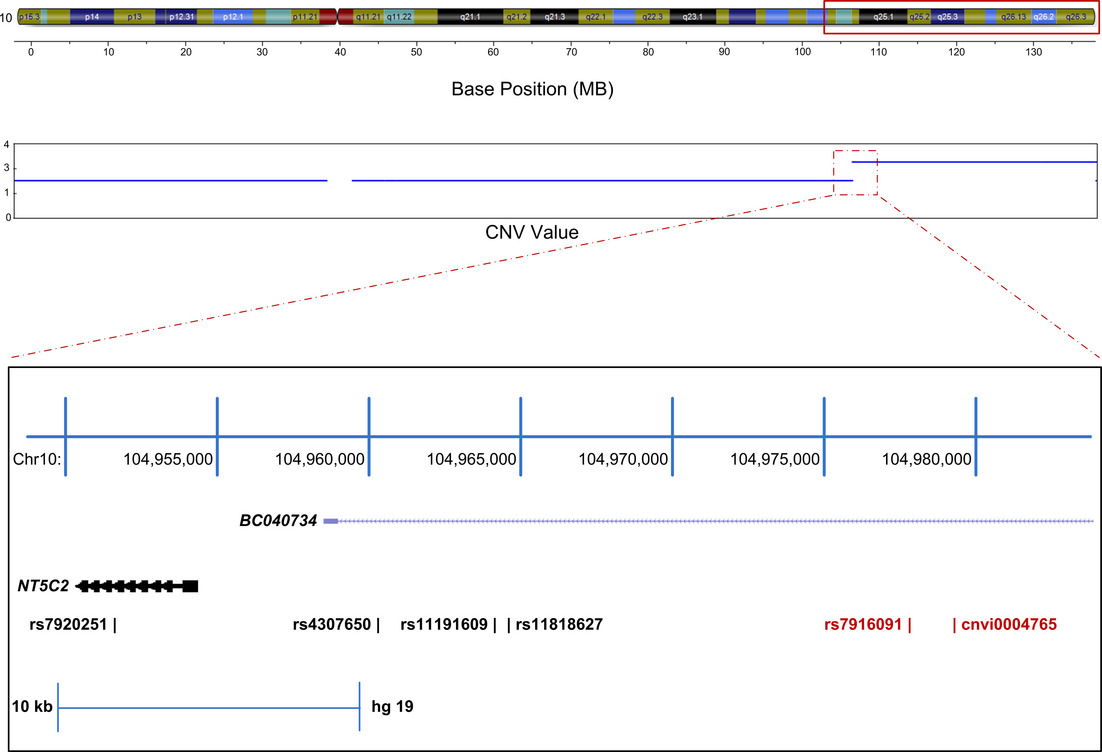
Task: Click the NT5C2 gene name
Action: [x=44, y=585]
